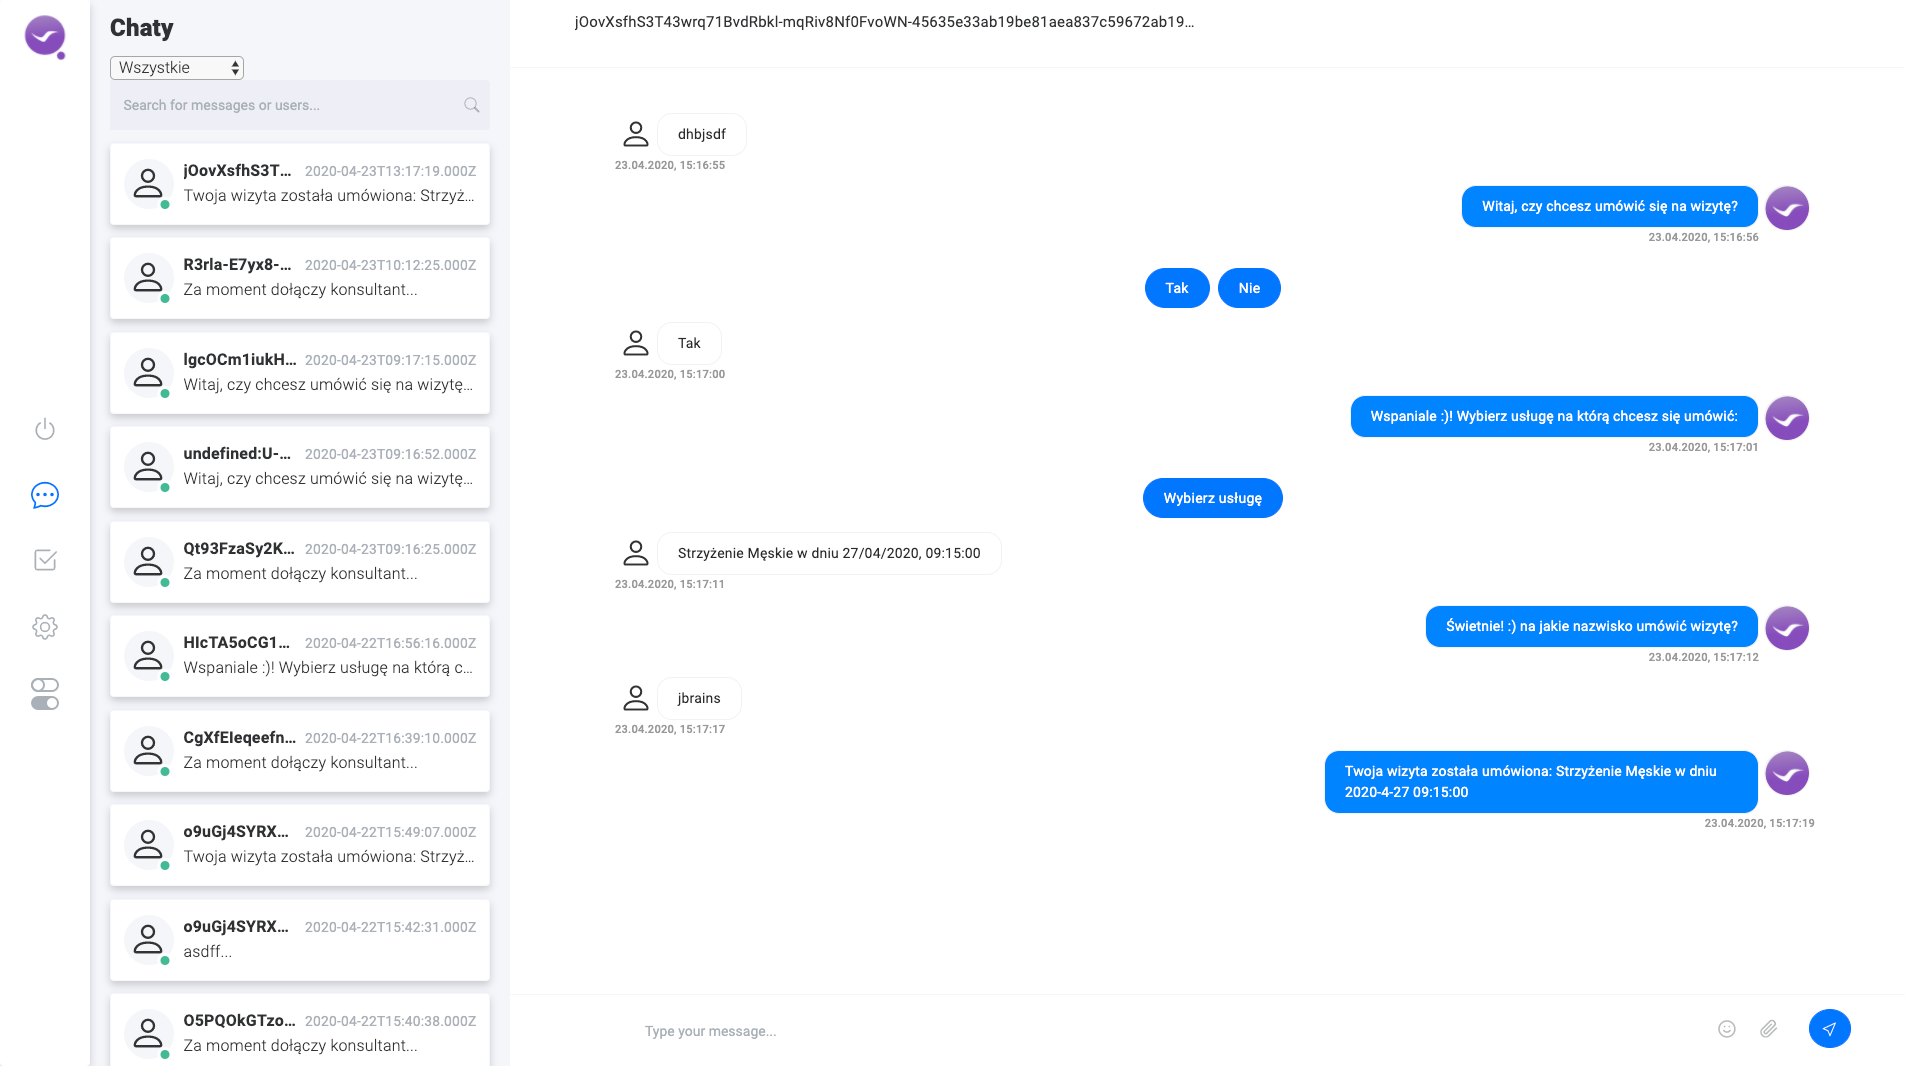This screenshot has width=1905, height=1066.
Task: Click the Wybierz usługę button
Action: pos(1212,498)
